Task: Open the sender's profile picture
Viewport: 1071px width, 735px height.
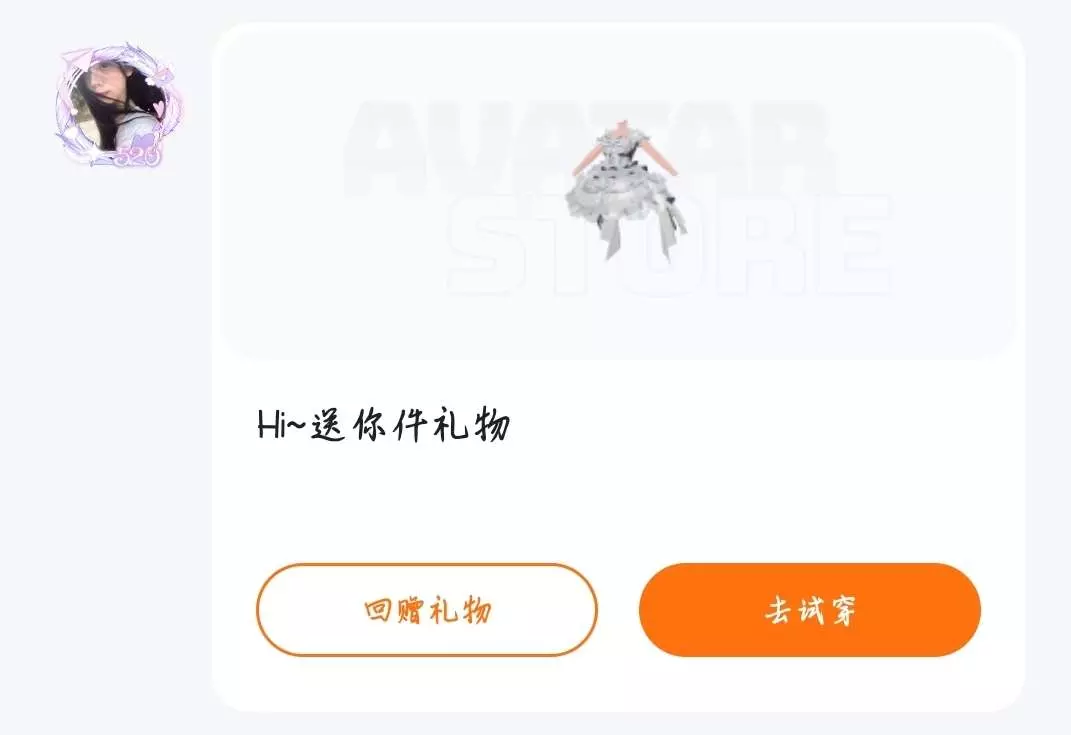Action: [x=117, y=104]
